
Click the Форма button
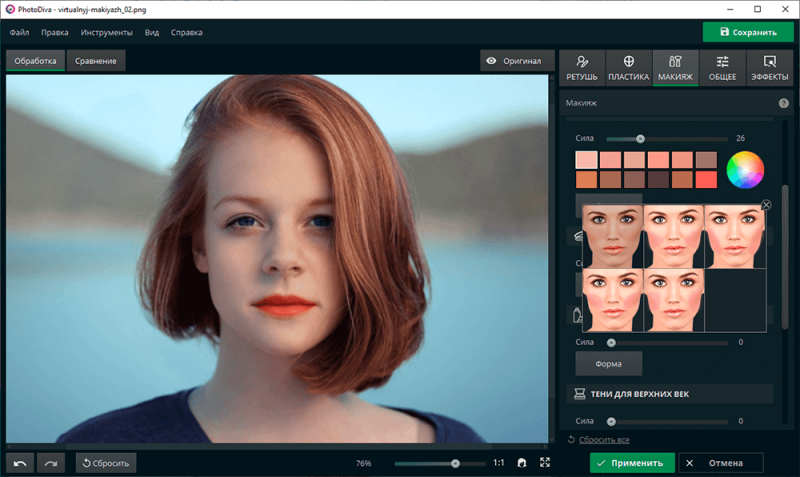[x=608, y=363]
